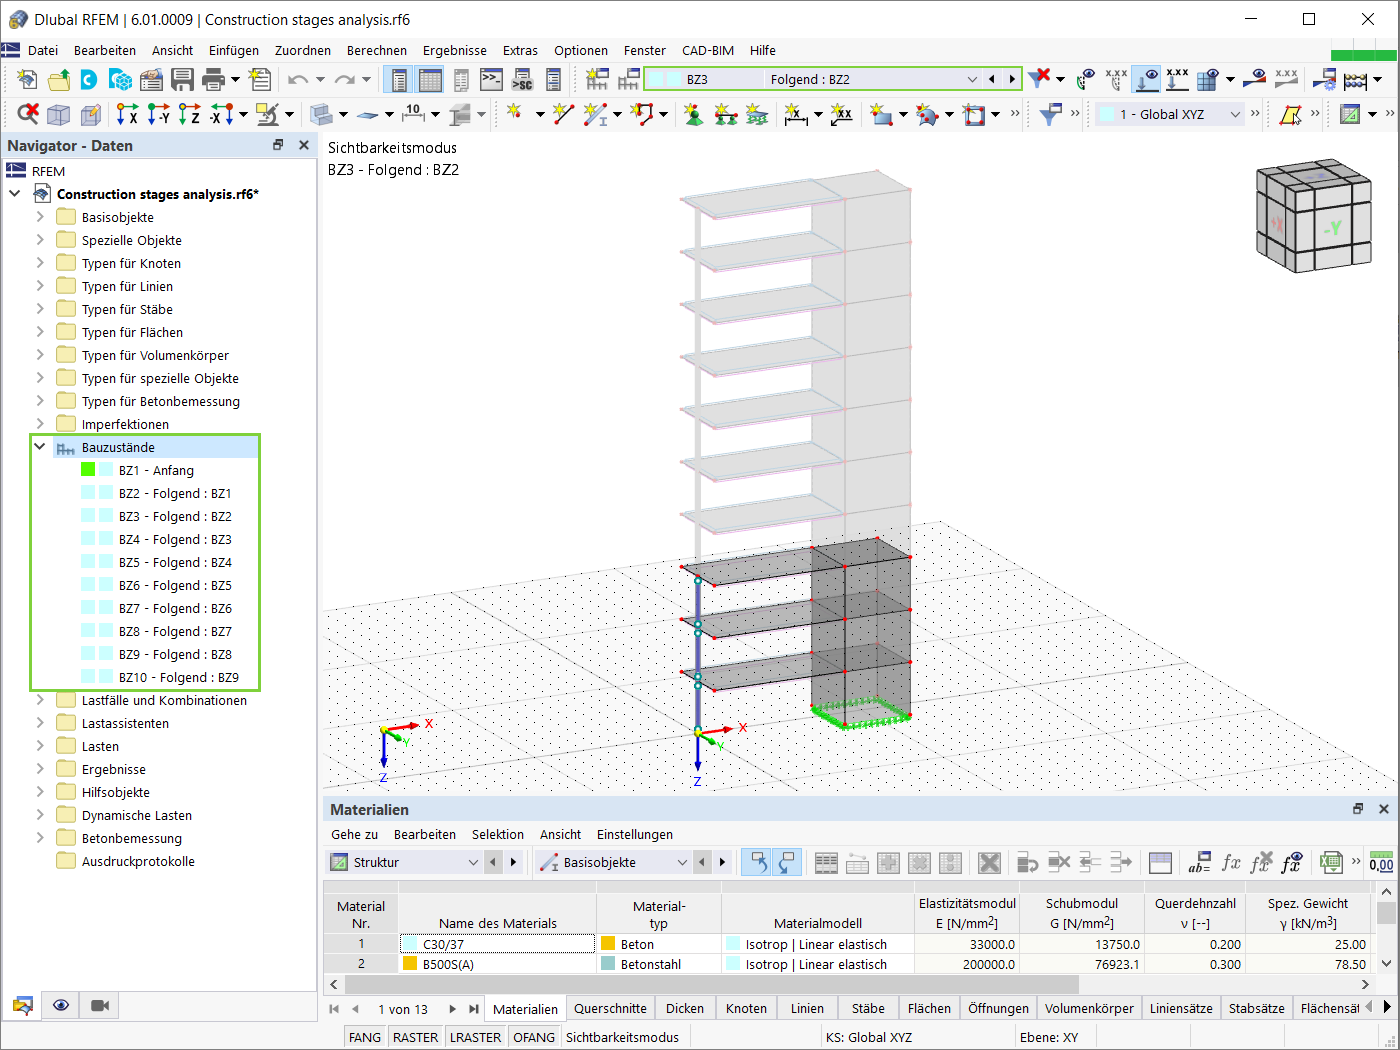
Task: Set the view along the X axis
Action: (125, 114)
